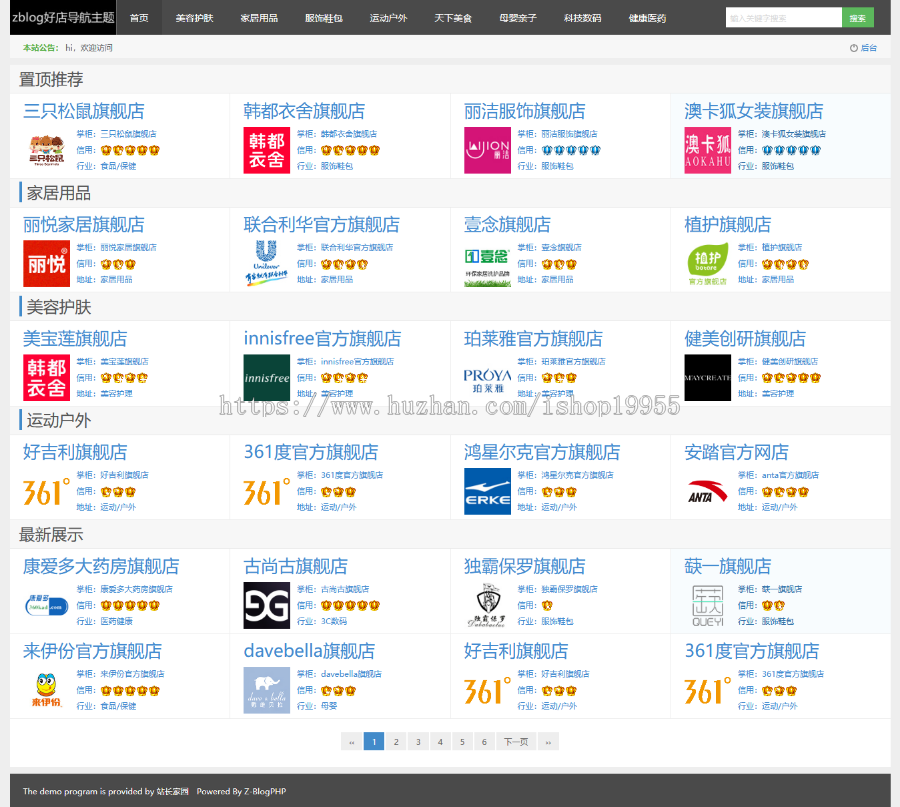The height and width of the screenshot is (807, 900).
Task: Click the 澳卡狐 Aokahu logo image
Action: click(708, 150)
